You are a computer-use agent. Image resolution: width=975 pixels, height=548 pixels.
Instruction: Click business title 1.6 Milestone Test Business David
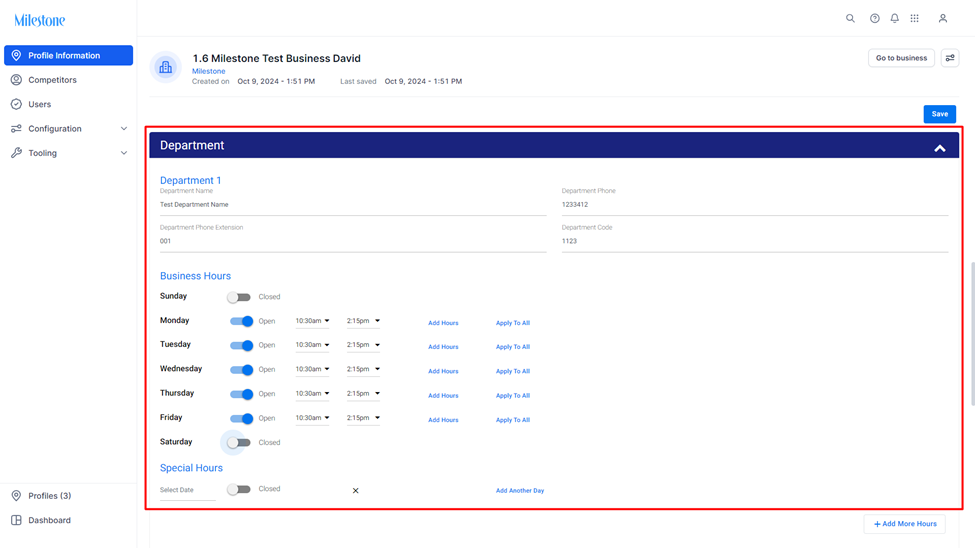point(276,58)
